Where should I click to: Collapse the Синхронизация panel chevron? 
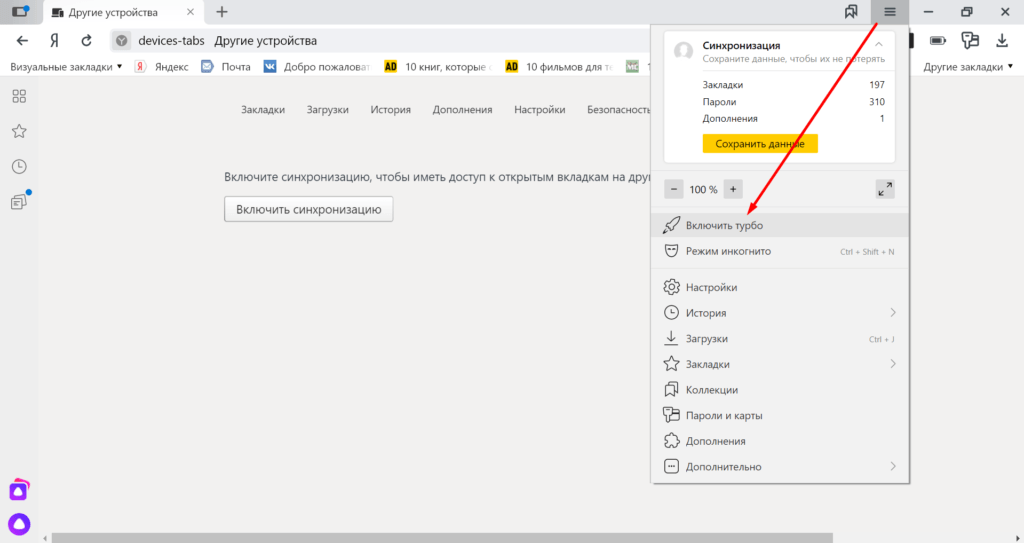pos(879,44)
